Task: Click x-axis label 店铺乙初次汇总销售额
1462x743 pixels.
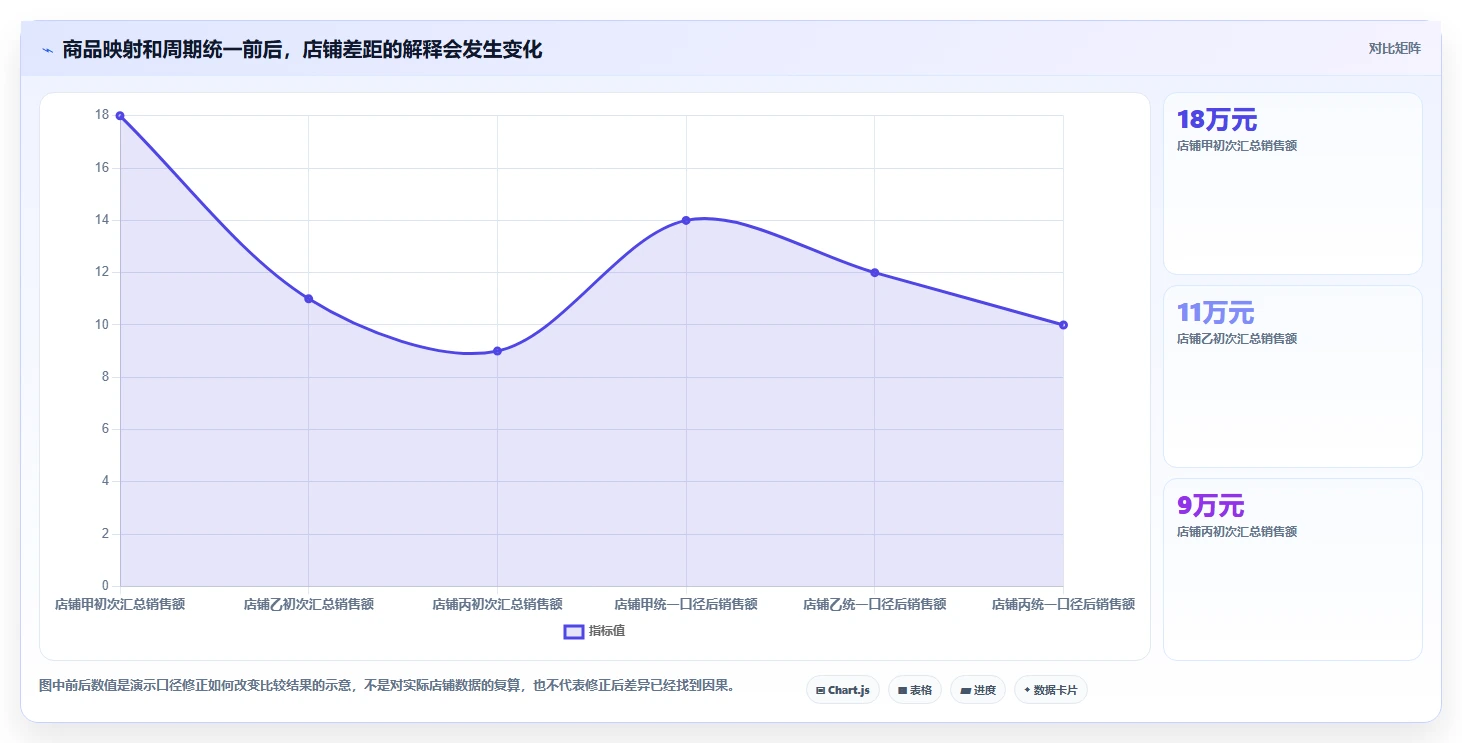Action: [308, 604]
